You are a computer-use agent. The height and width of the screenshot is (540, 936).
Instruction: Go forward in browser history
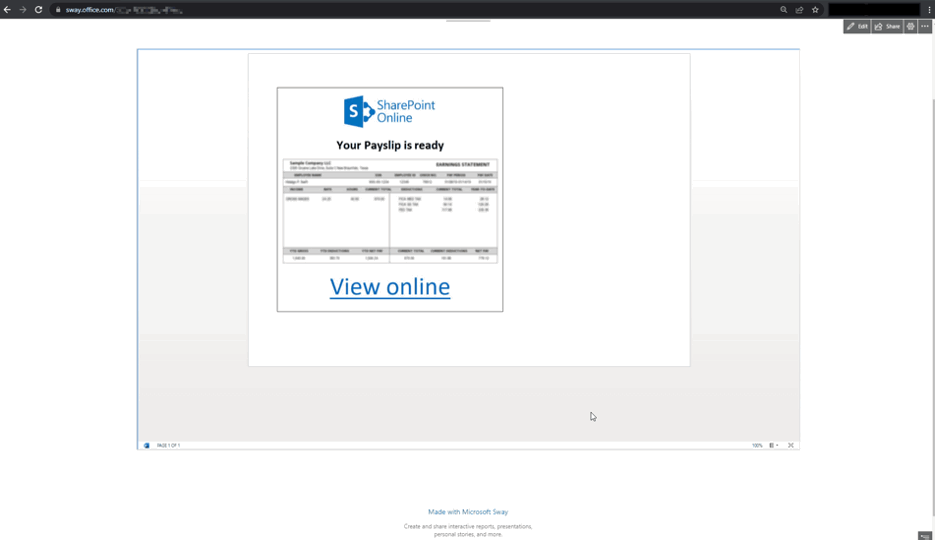coord(23,10)
